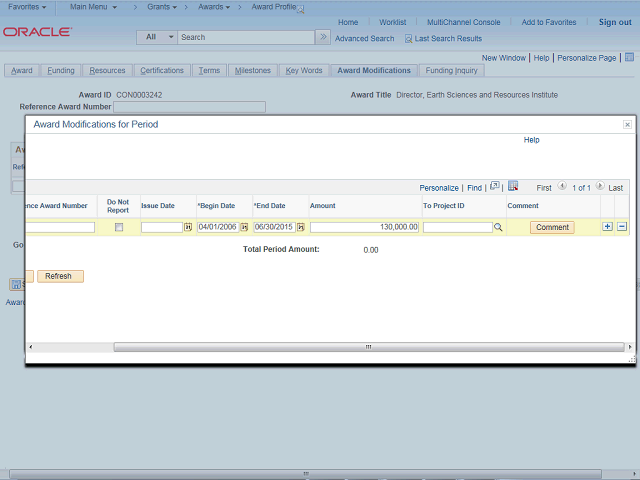The width and height of the screenshot is (640, 480).
Task: Expand Favorites menu
Action: click(27, 7)
